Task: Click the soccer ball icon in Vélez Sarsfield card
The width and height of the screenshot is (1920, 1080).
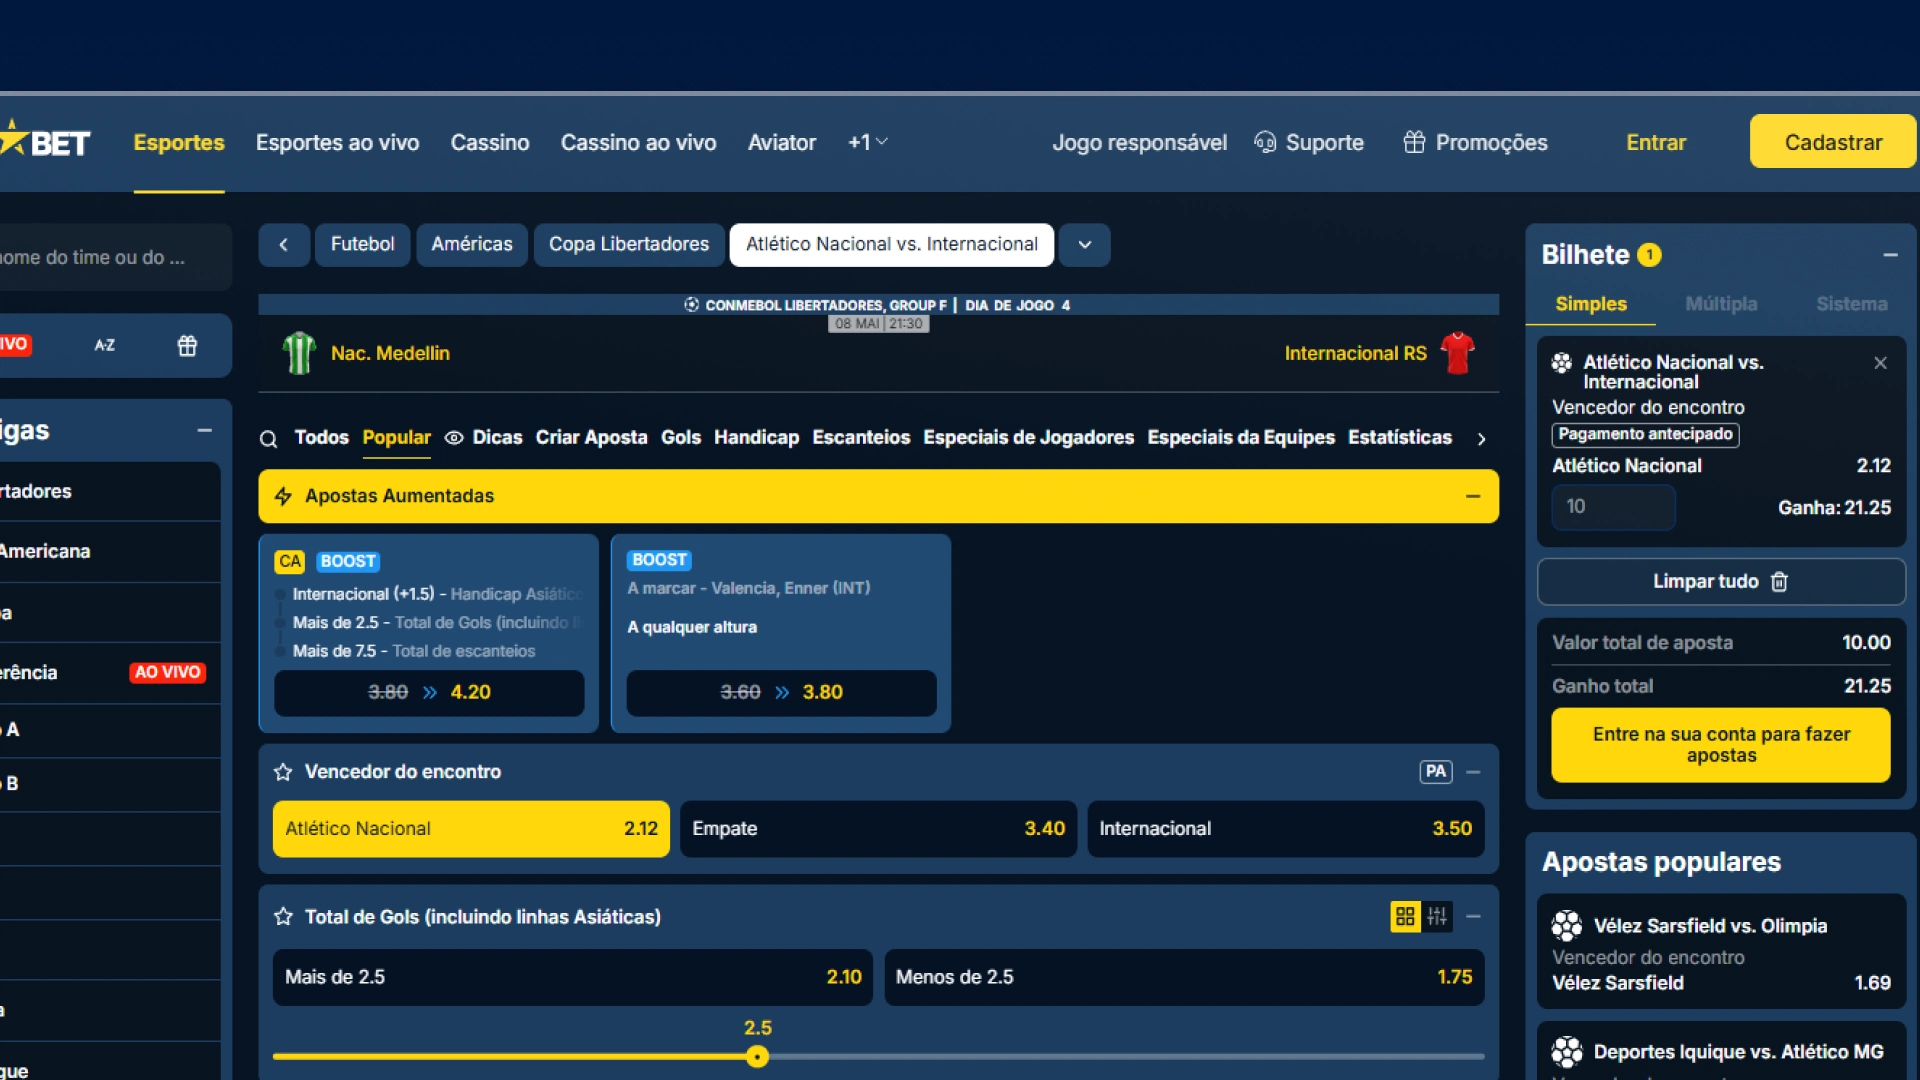Action: tap(1567, 926)
